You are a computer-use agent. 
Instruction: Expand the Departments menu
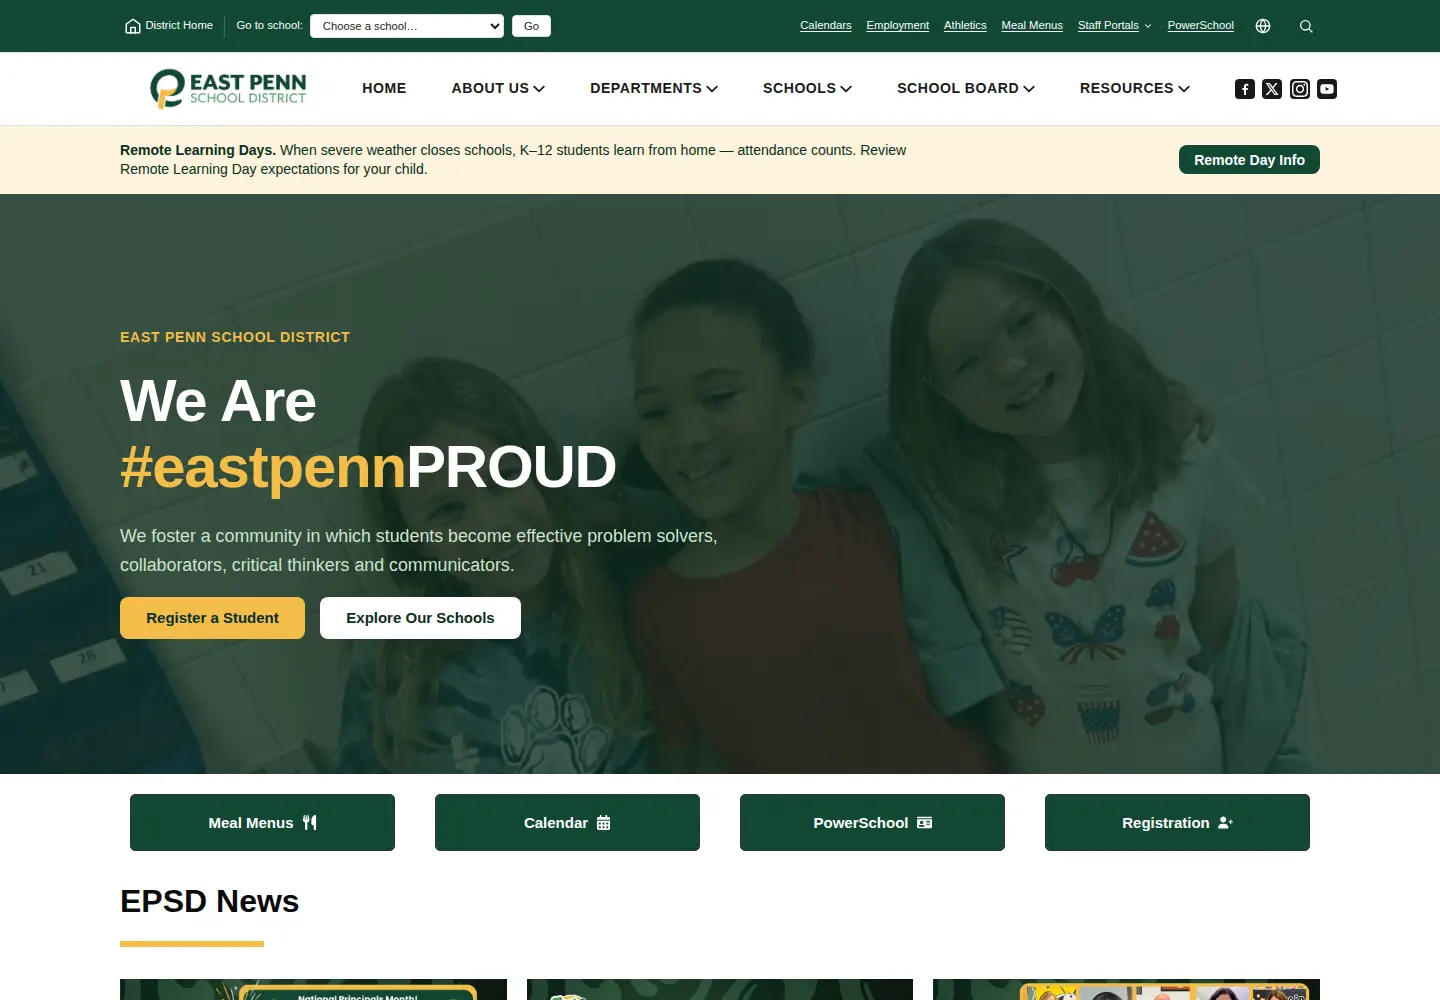pyautogui.click(x=654, y=88)
